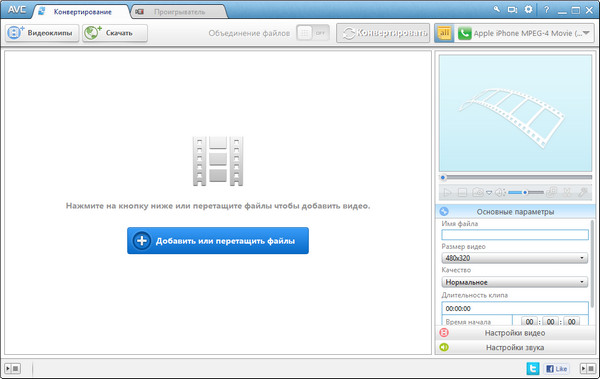Click the blue icon next to Основные параметры
The image size is (600, 379).
click(444, 211)
